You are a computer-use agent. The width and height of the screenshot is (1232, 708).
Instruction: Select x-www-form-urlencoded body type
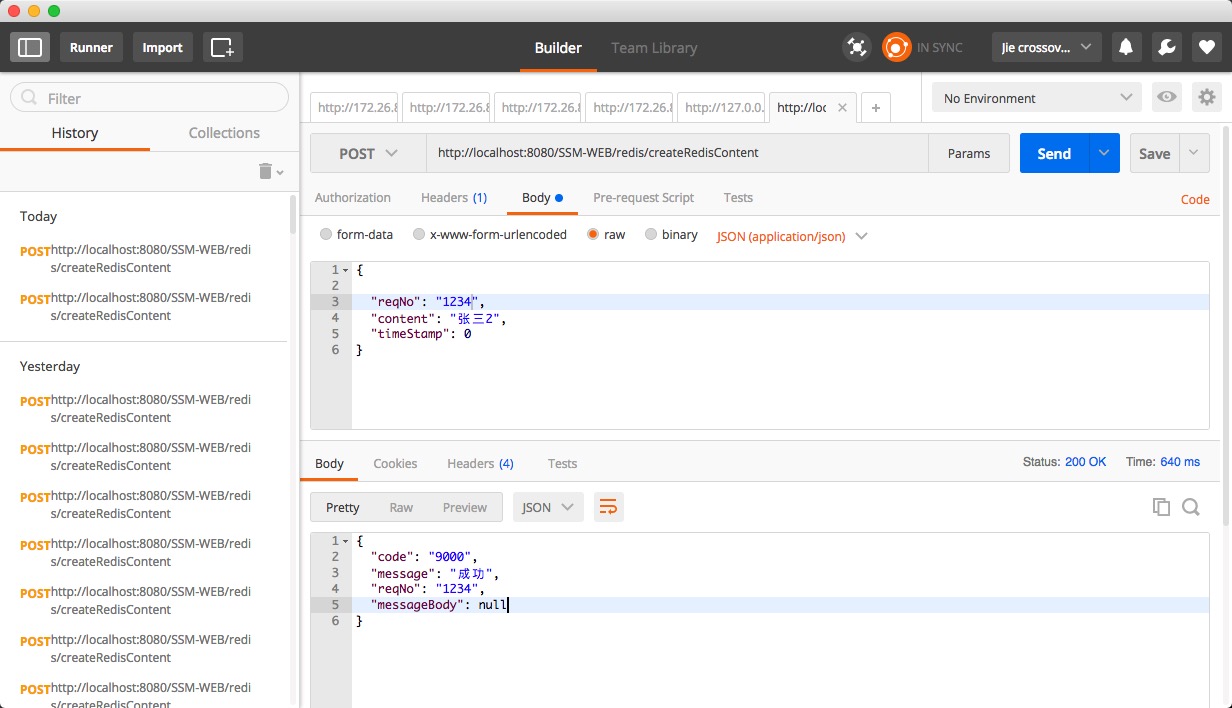418,235
